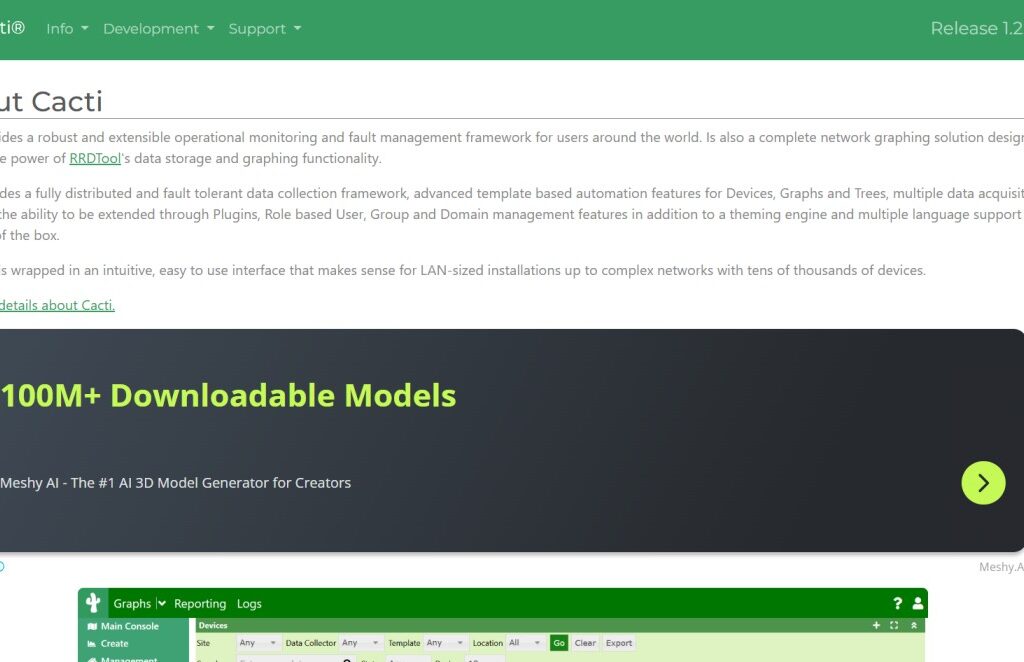This screenshot has width=1024, height=662.
Task: Click the fullscreen icon in Devices header
Action: [x=894, y=625]
